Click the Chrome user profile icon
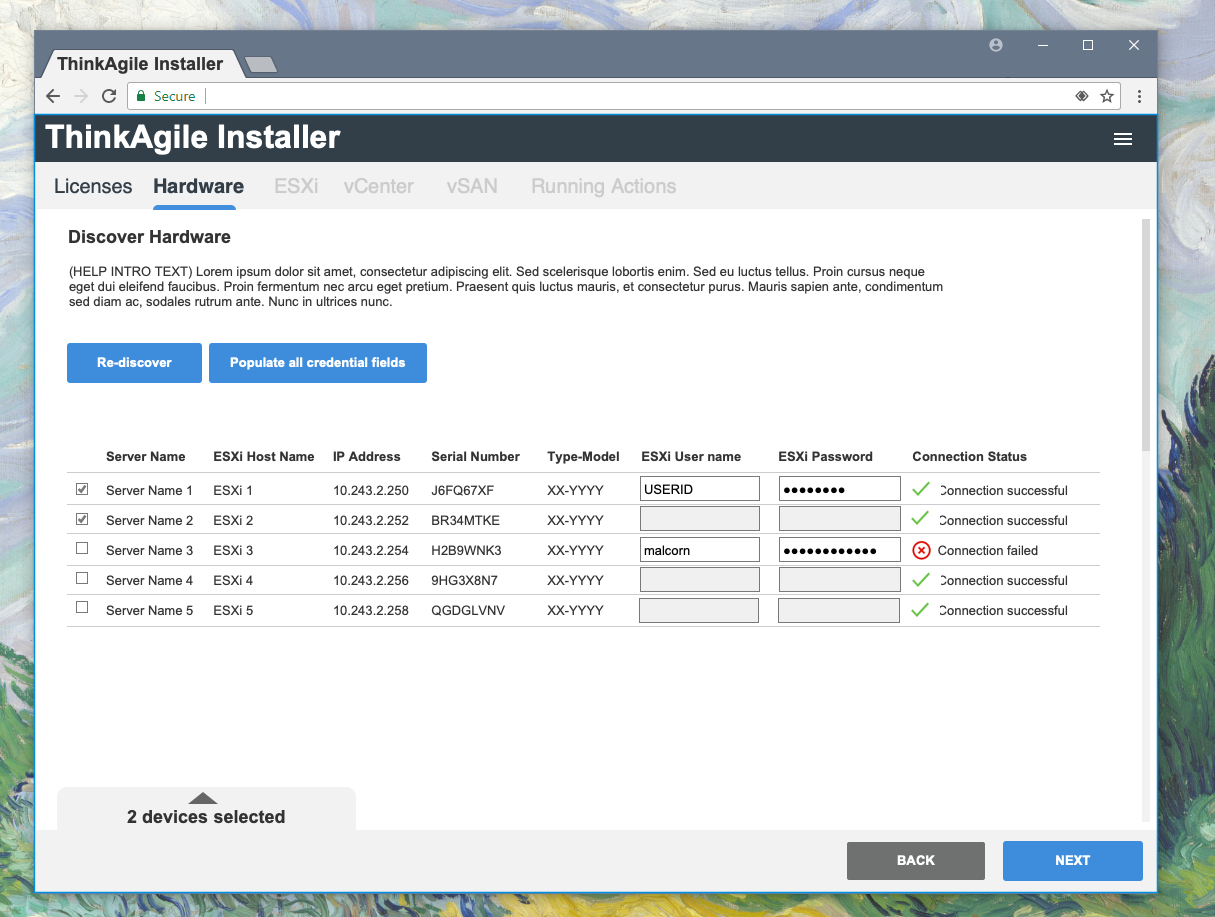1215x917 pixels. coord(996,45)
